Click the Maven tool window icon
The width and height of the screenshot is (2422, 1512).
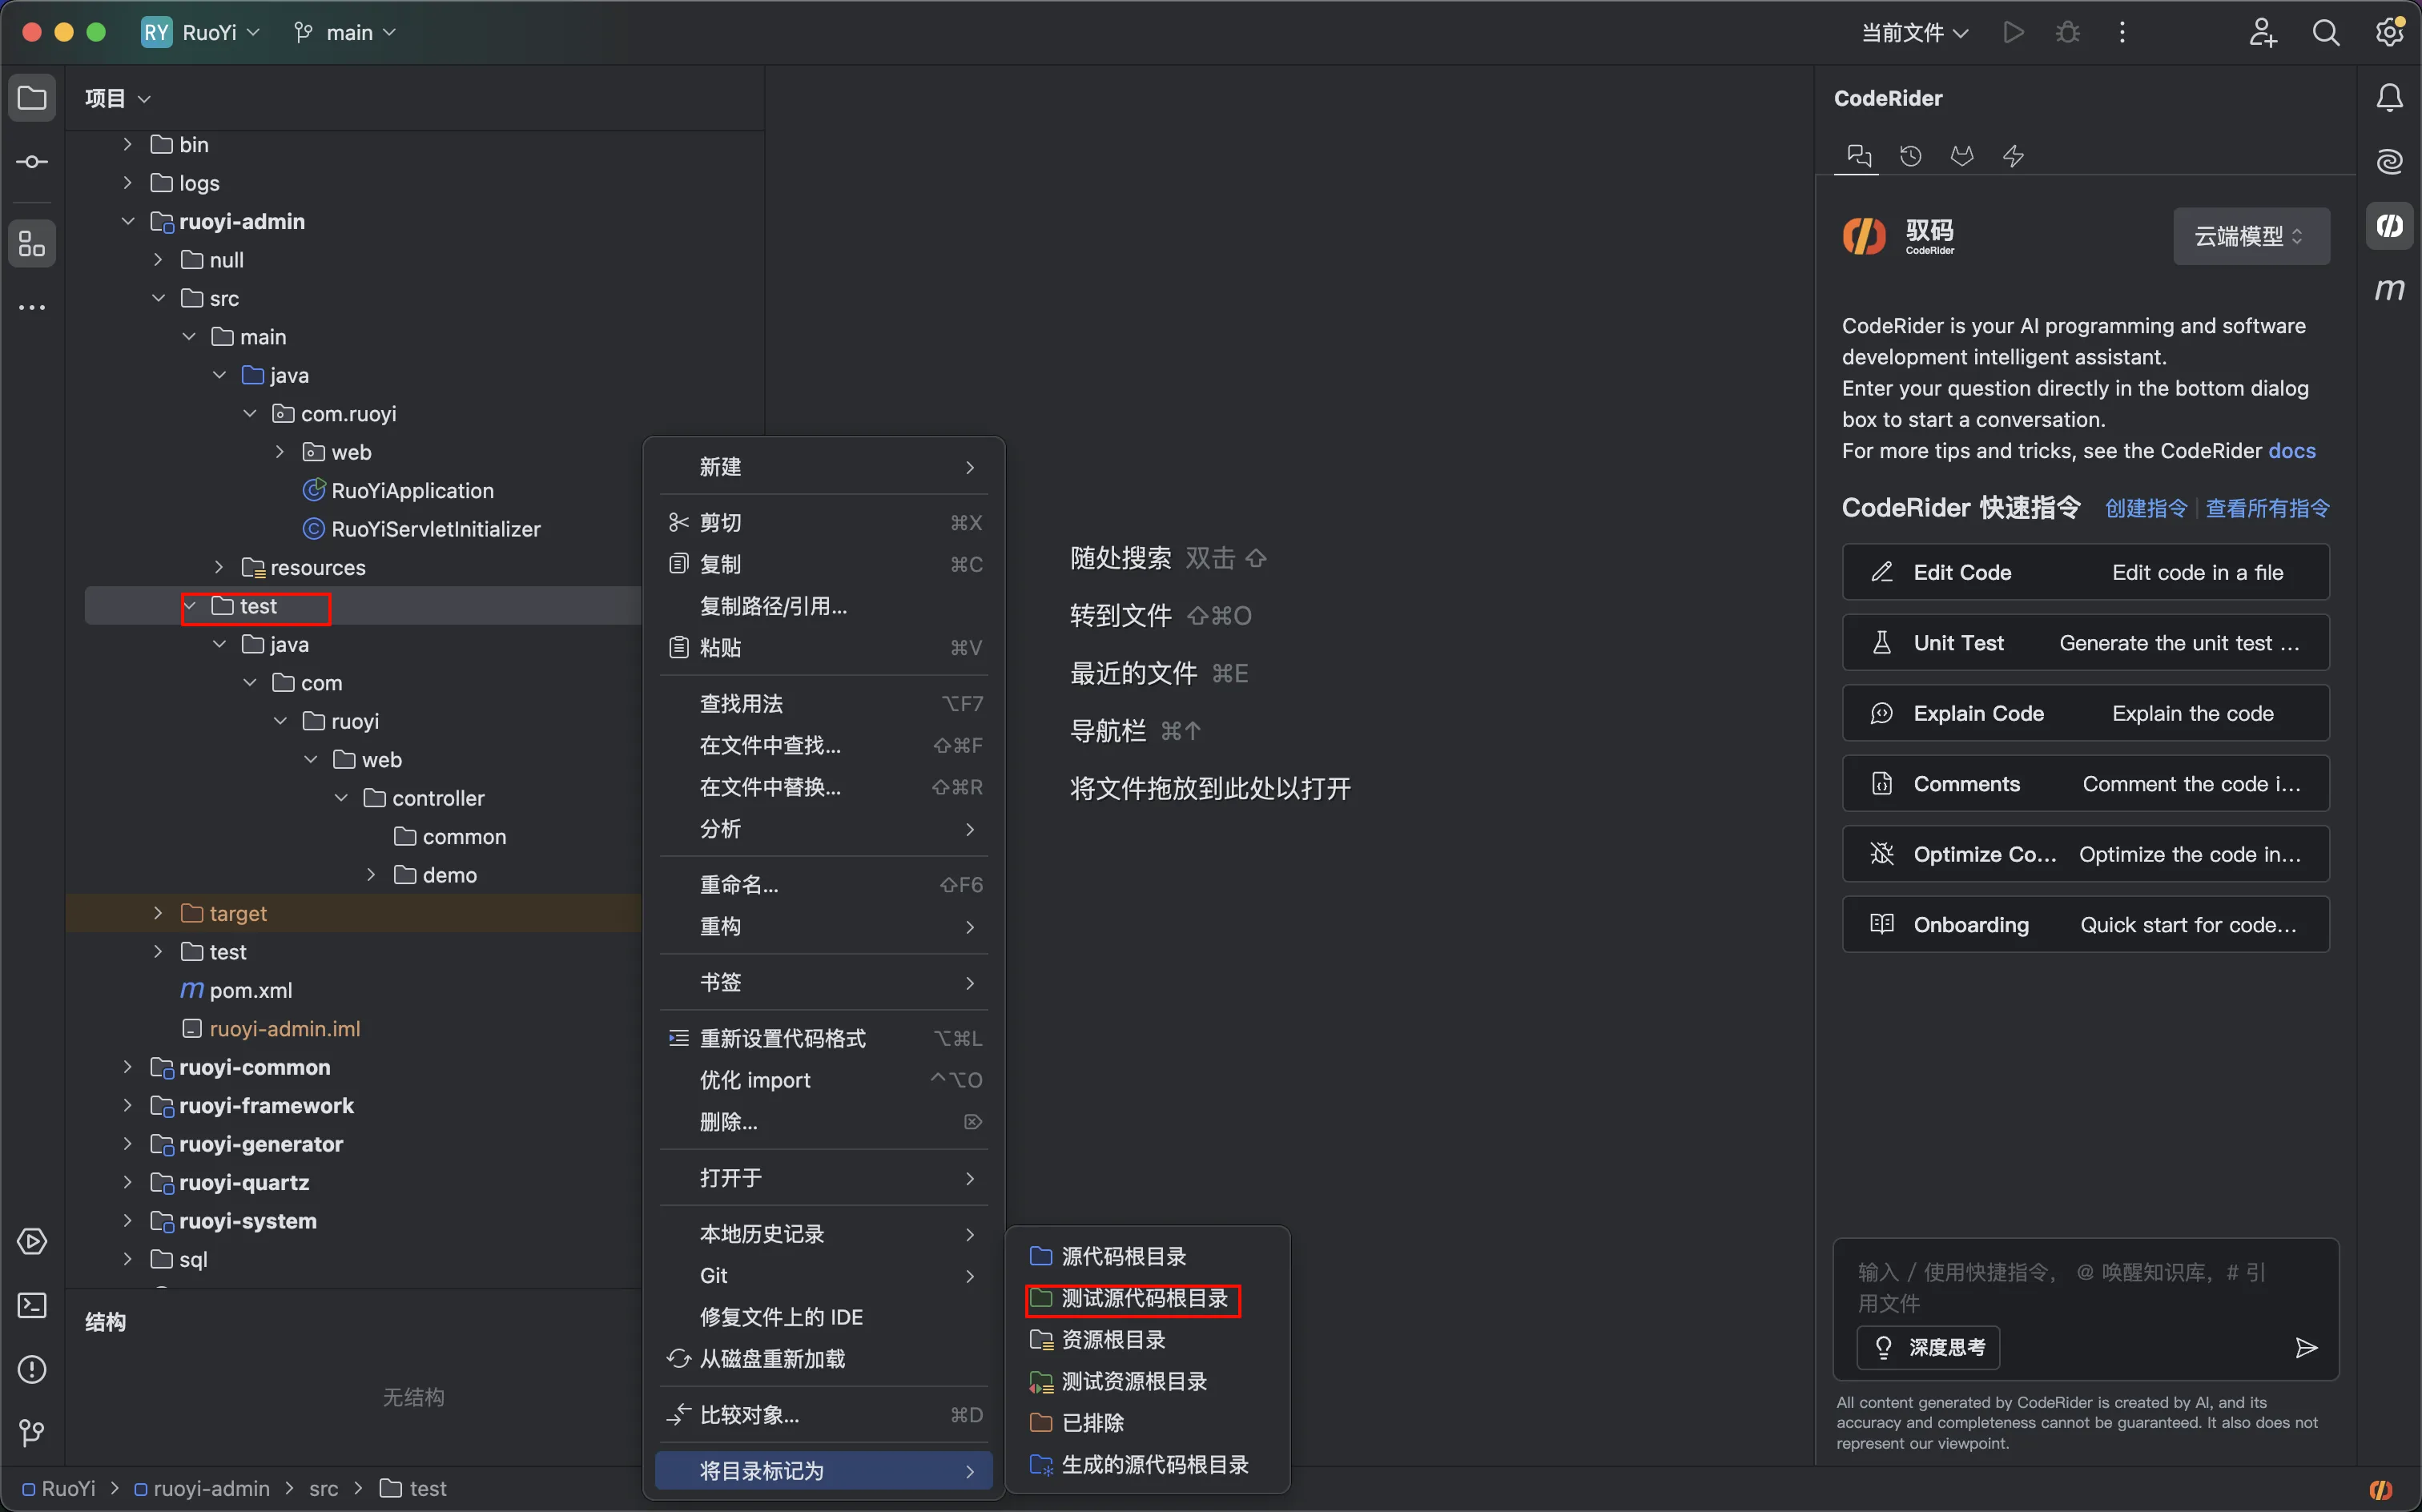coord(2389,290)
